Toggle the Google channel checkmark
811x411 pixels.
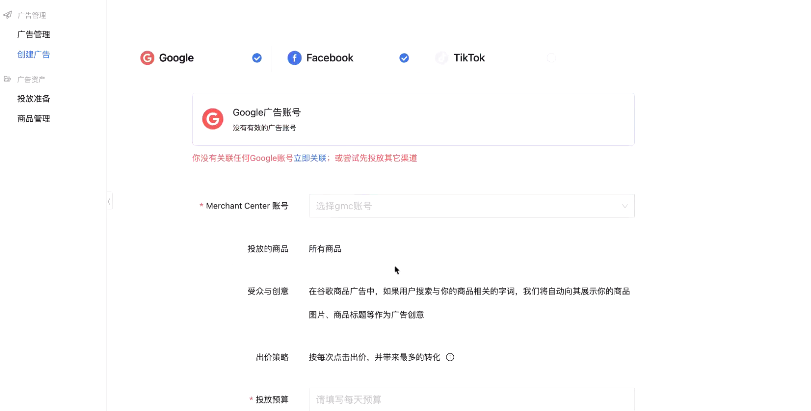click(x=257, y=58)
